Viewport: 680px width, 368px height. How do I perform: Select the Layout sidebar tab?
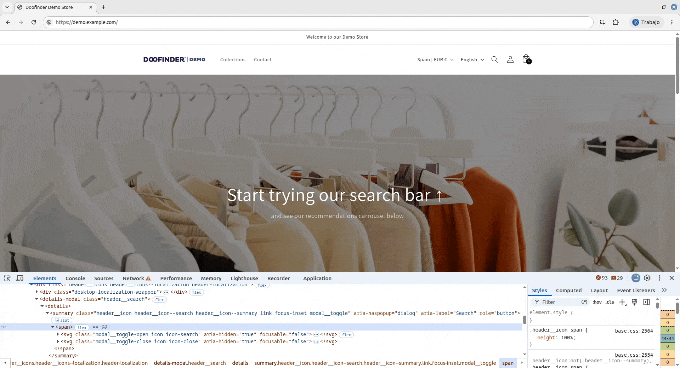click(599, 290)
